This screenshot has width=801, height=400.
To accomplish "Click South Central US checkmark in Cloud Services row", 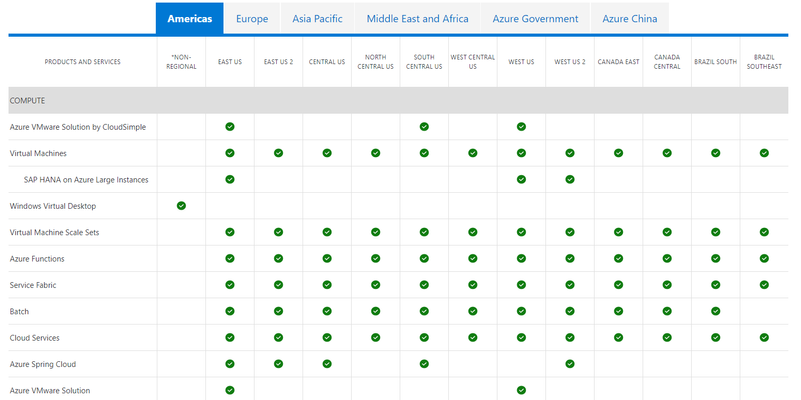I will [x=424, y=338].
